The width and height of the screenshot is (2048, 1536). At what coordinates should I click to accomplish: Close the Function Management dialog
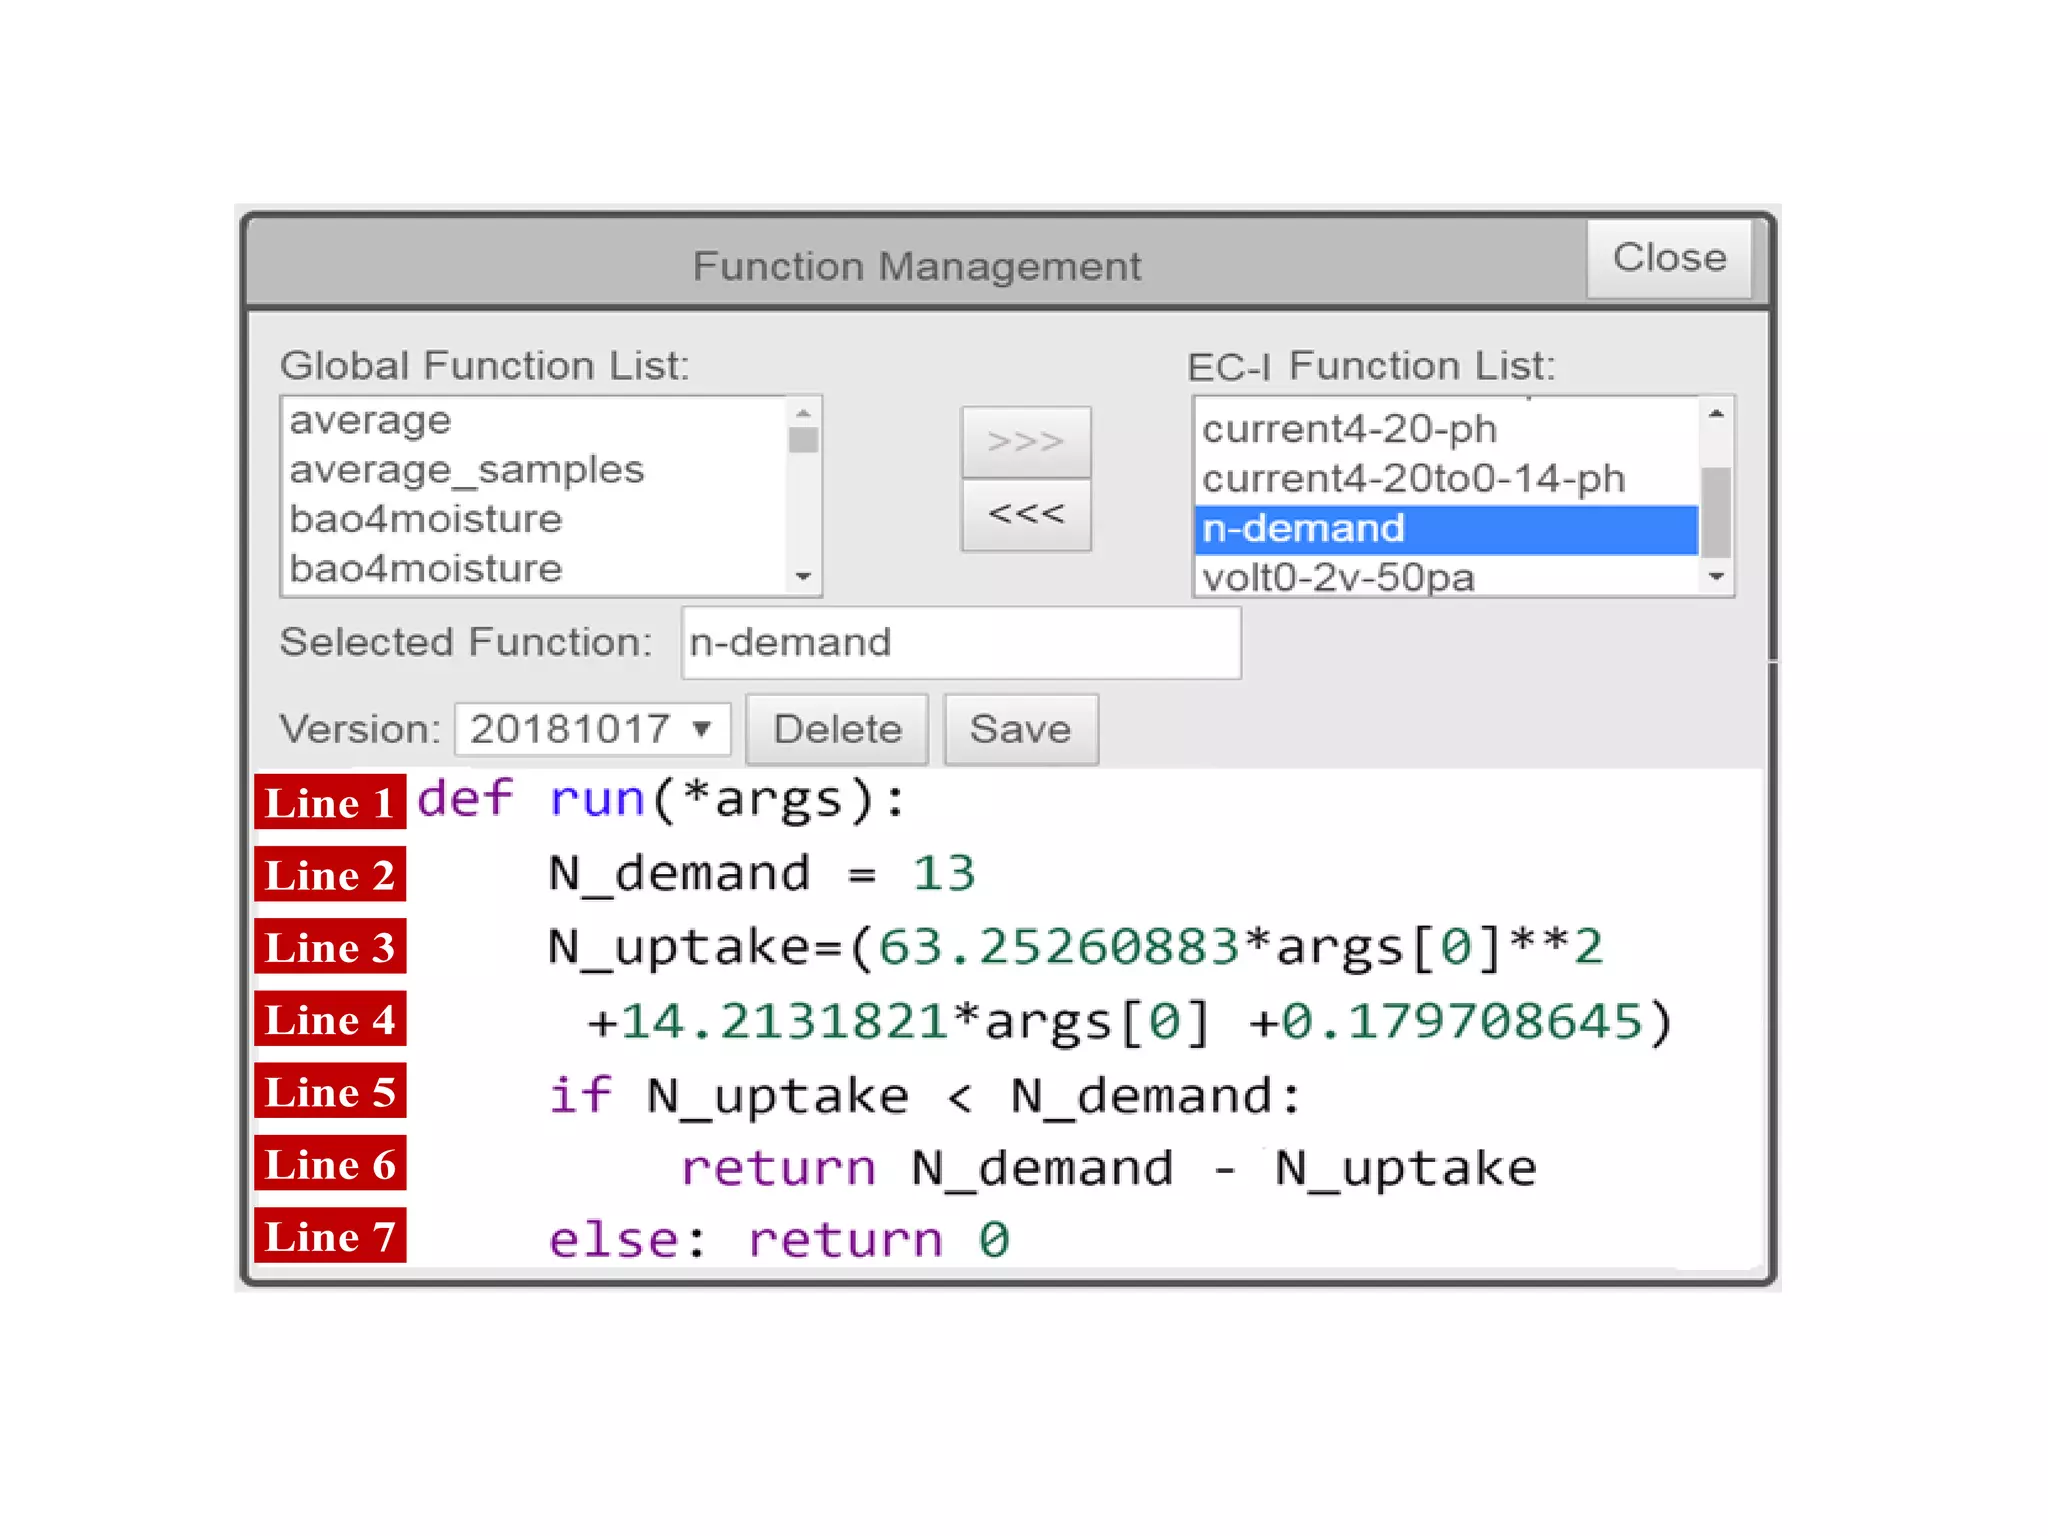click(x=1668, y=258)
